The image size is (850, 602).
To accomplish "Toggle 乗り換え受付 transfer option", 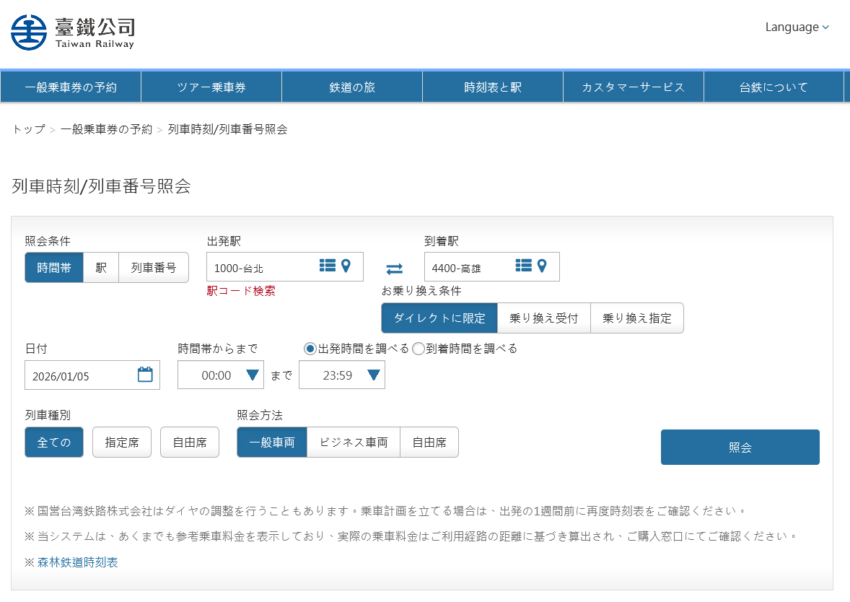I will click(x=543, y=318).
